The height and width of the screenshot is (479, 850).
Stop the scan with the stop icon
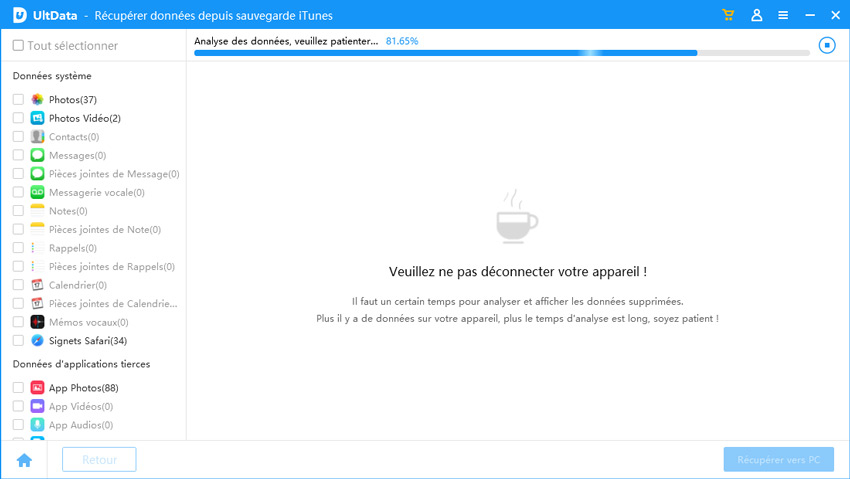point(827,45)
